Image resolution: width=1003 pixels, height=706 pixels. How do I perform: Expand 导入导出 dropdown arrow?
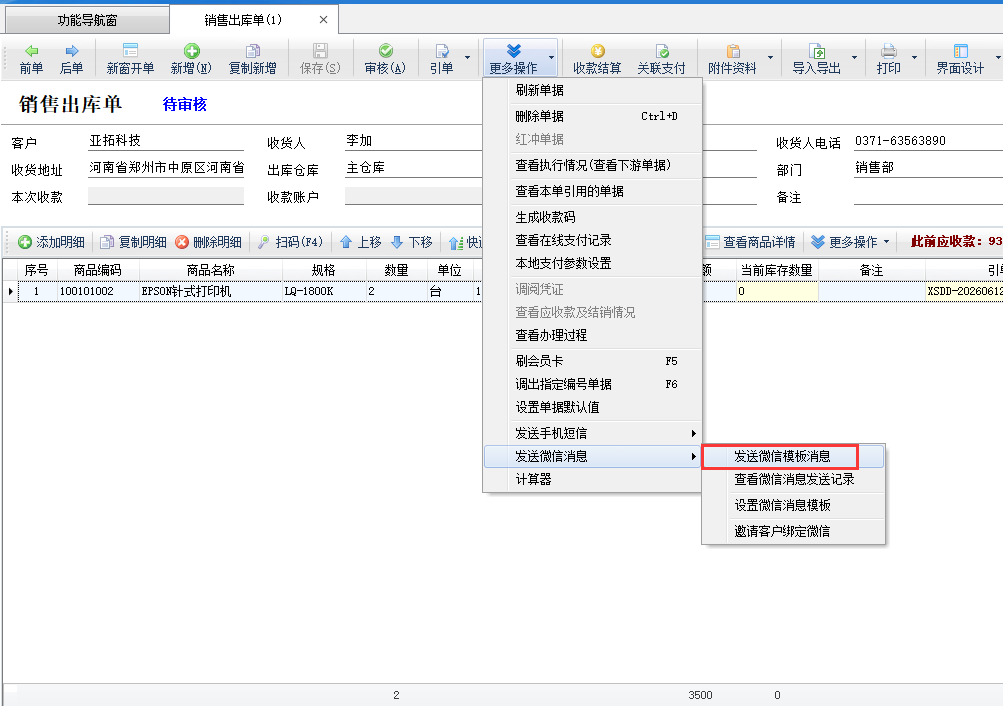854,58
